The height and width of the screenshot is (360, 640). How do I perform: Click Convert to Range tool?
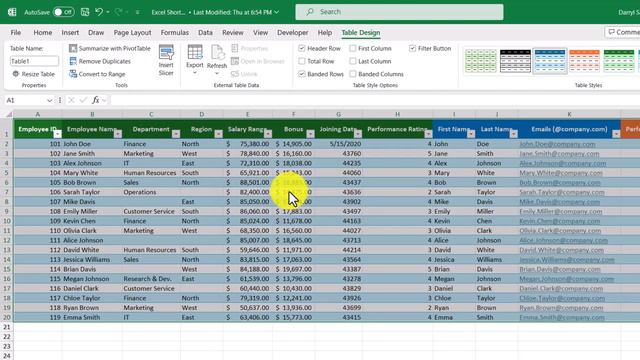97,74
